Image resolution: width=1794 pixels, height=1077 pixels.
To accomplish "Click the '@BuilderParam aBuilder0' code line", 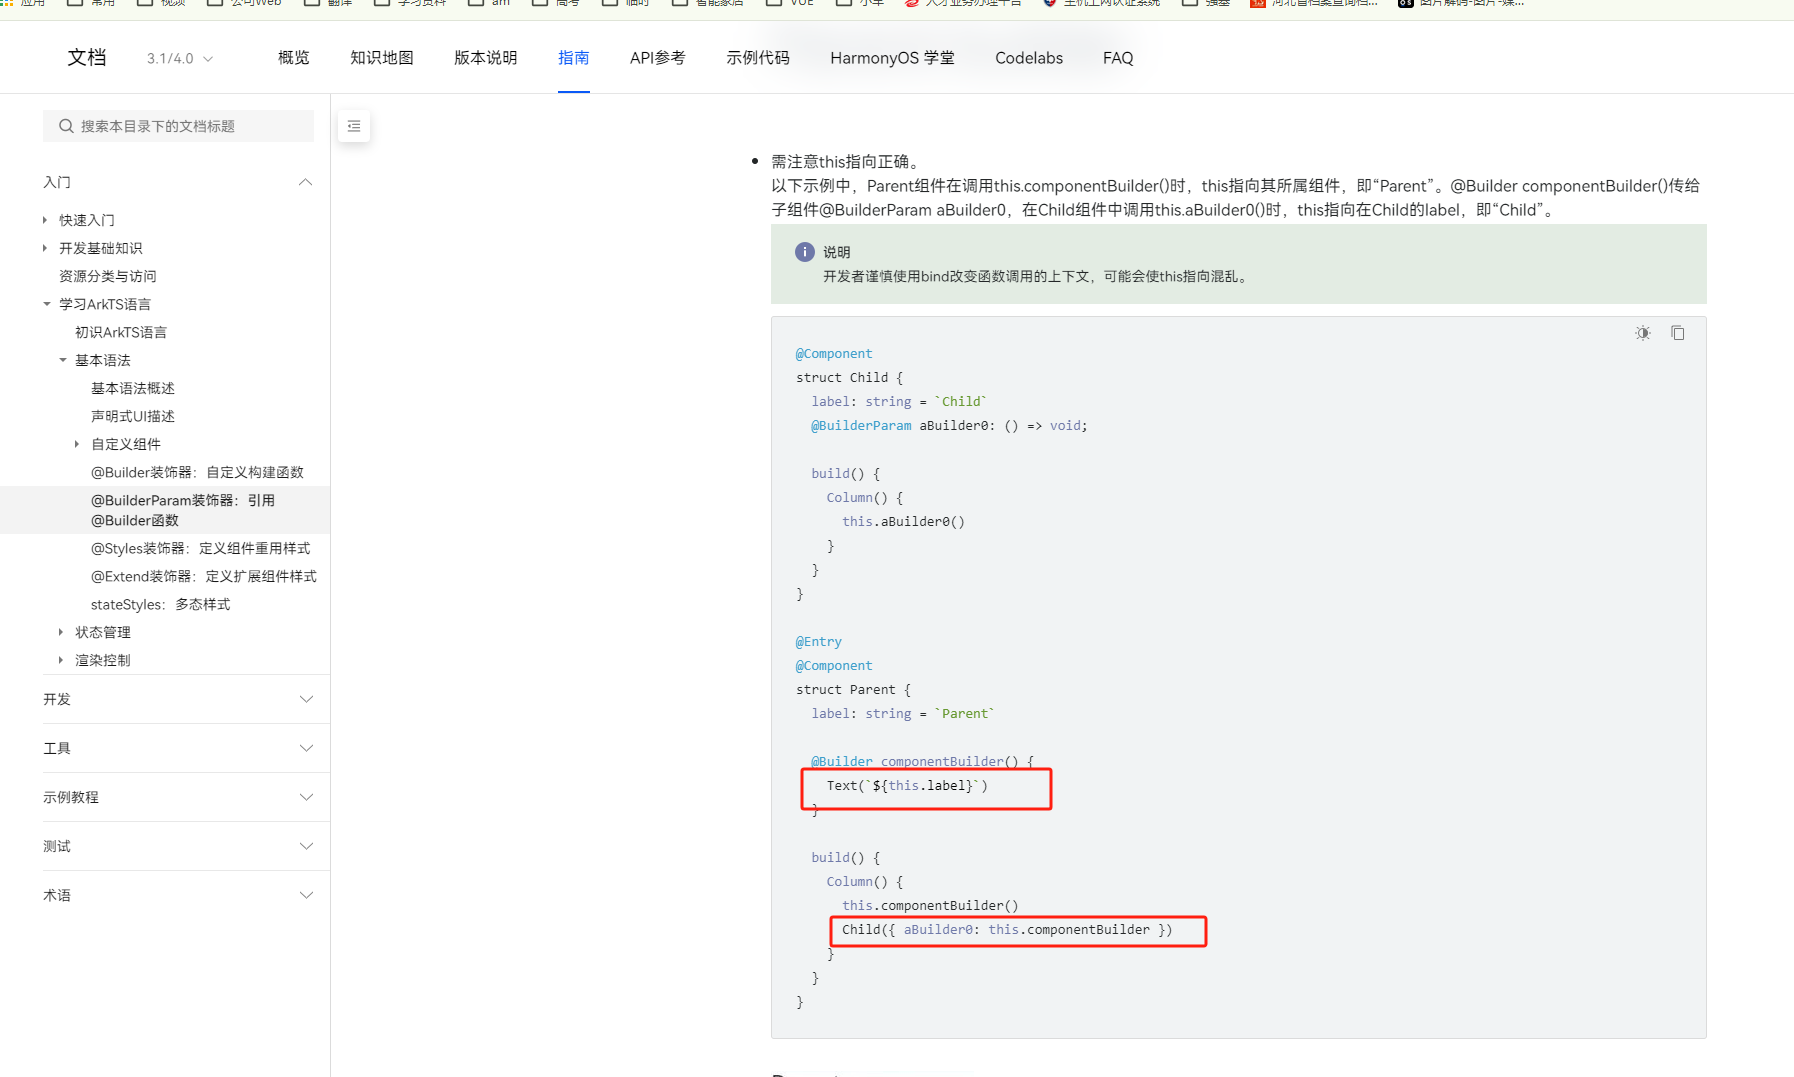I will 949,425.
